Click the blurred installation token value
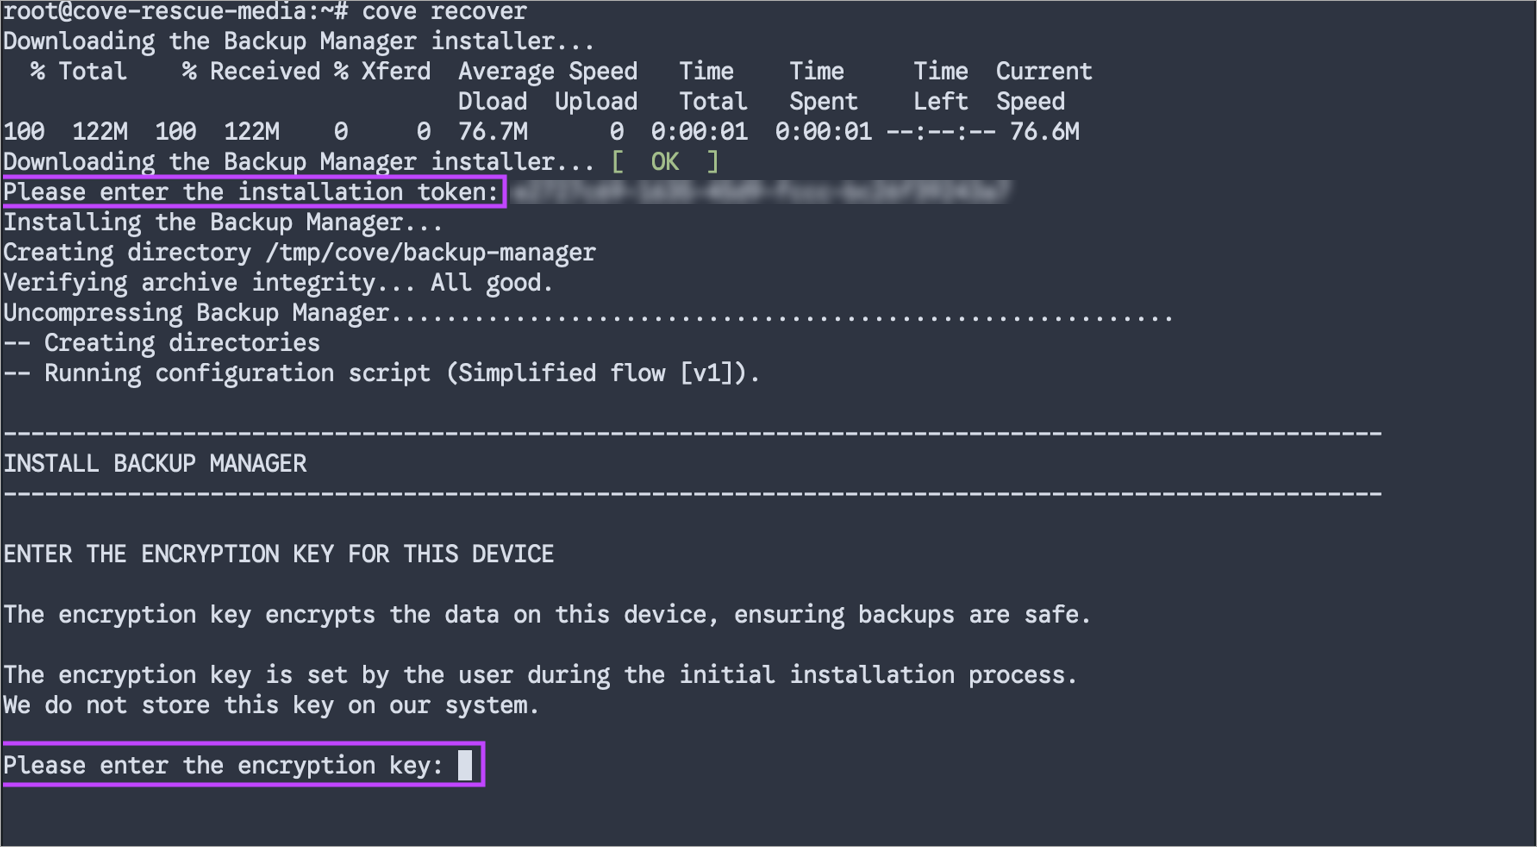Viewport: 1537px width, 847px height. pos(760,192)
